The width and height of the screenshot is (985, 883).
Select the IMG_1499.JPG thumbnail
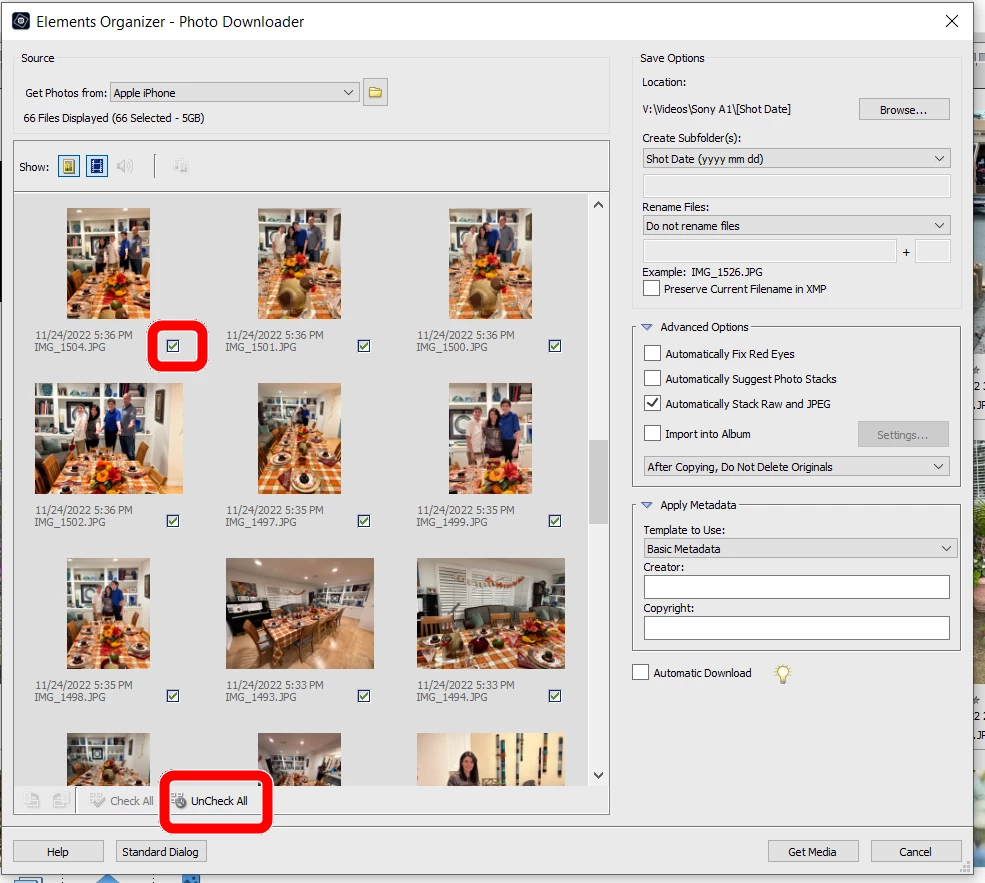[491, 438]
